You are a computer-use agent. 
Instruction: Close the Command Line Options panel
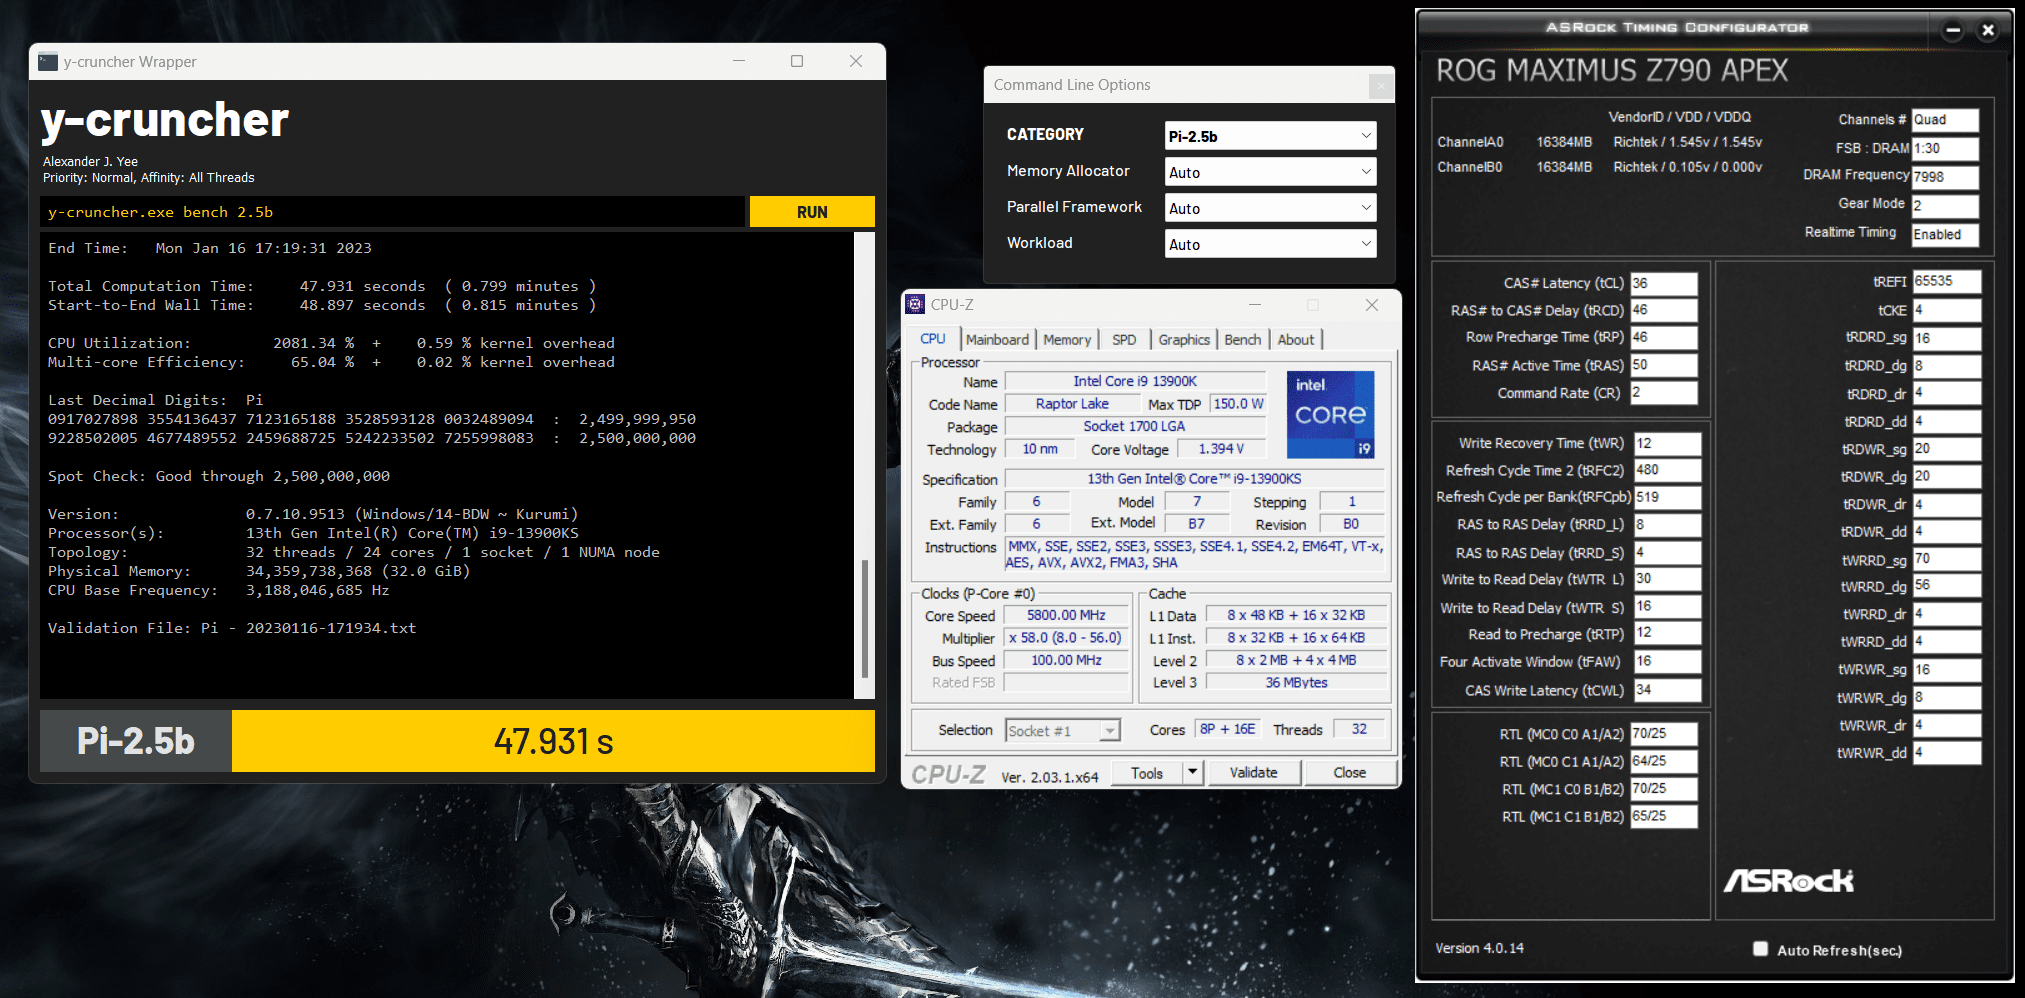coord(1381,86)
